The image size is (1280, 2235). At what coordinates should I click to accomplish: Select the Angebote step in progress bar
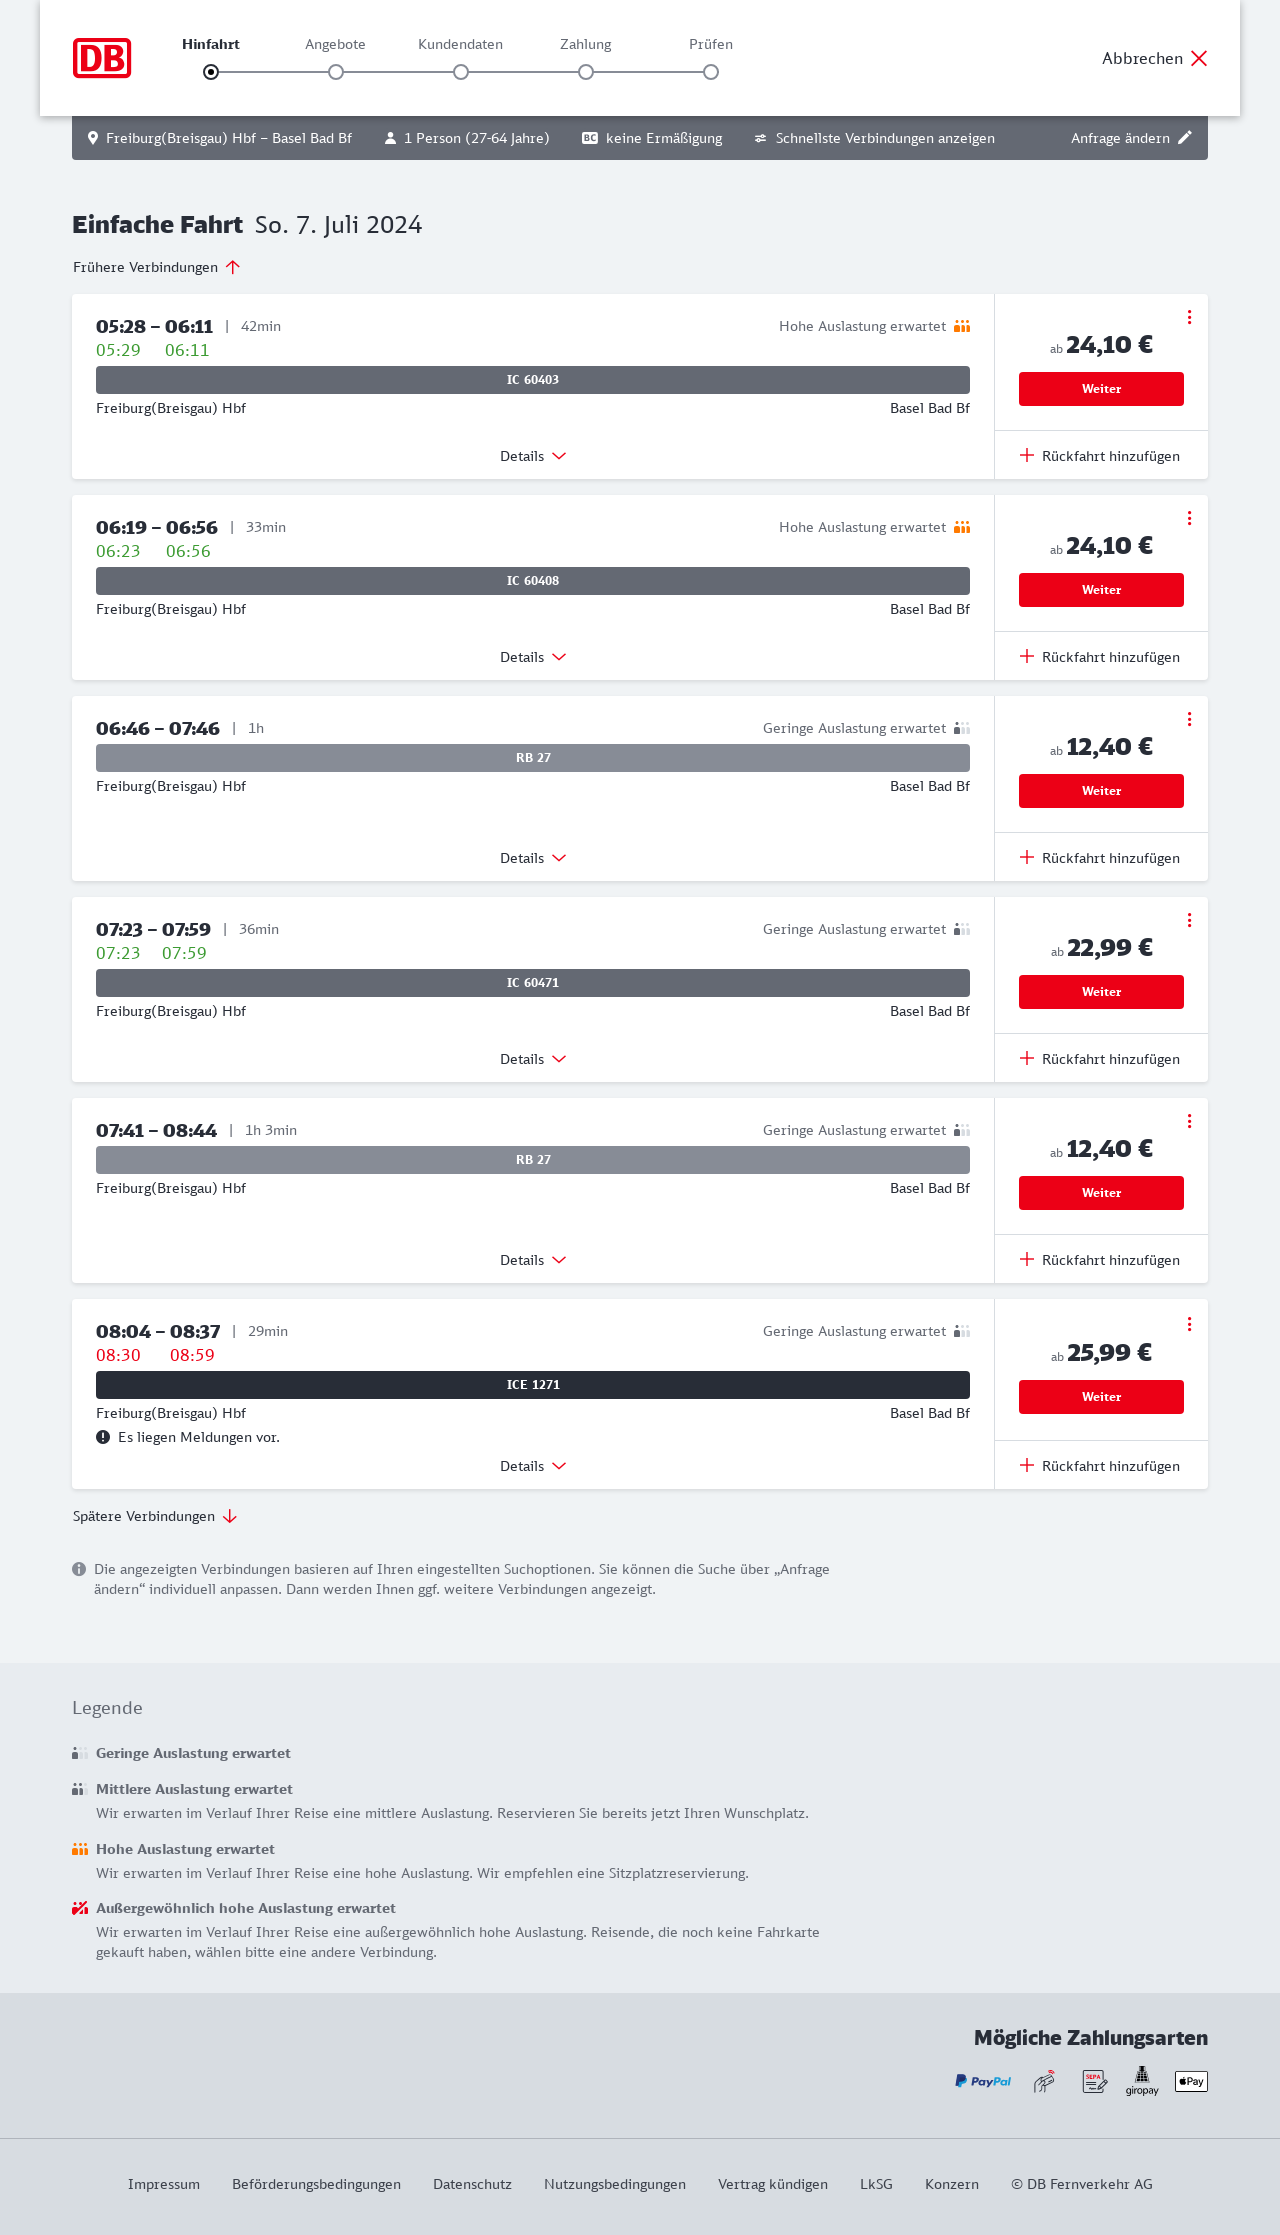click(336, 71)
